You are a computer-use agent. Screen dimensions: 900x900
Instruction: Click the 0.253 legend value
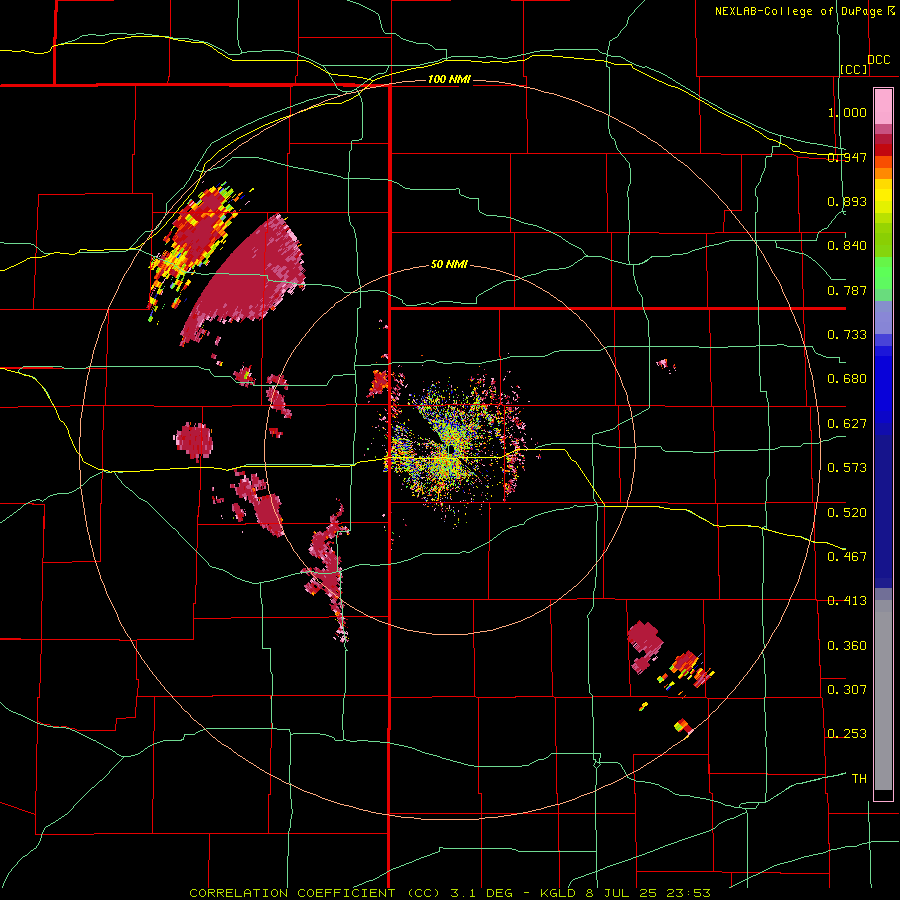pos(847,734)
